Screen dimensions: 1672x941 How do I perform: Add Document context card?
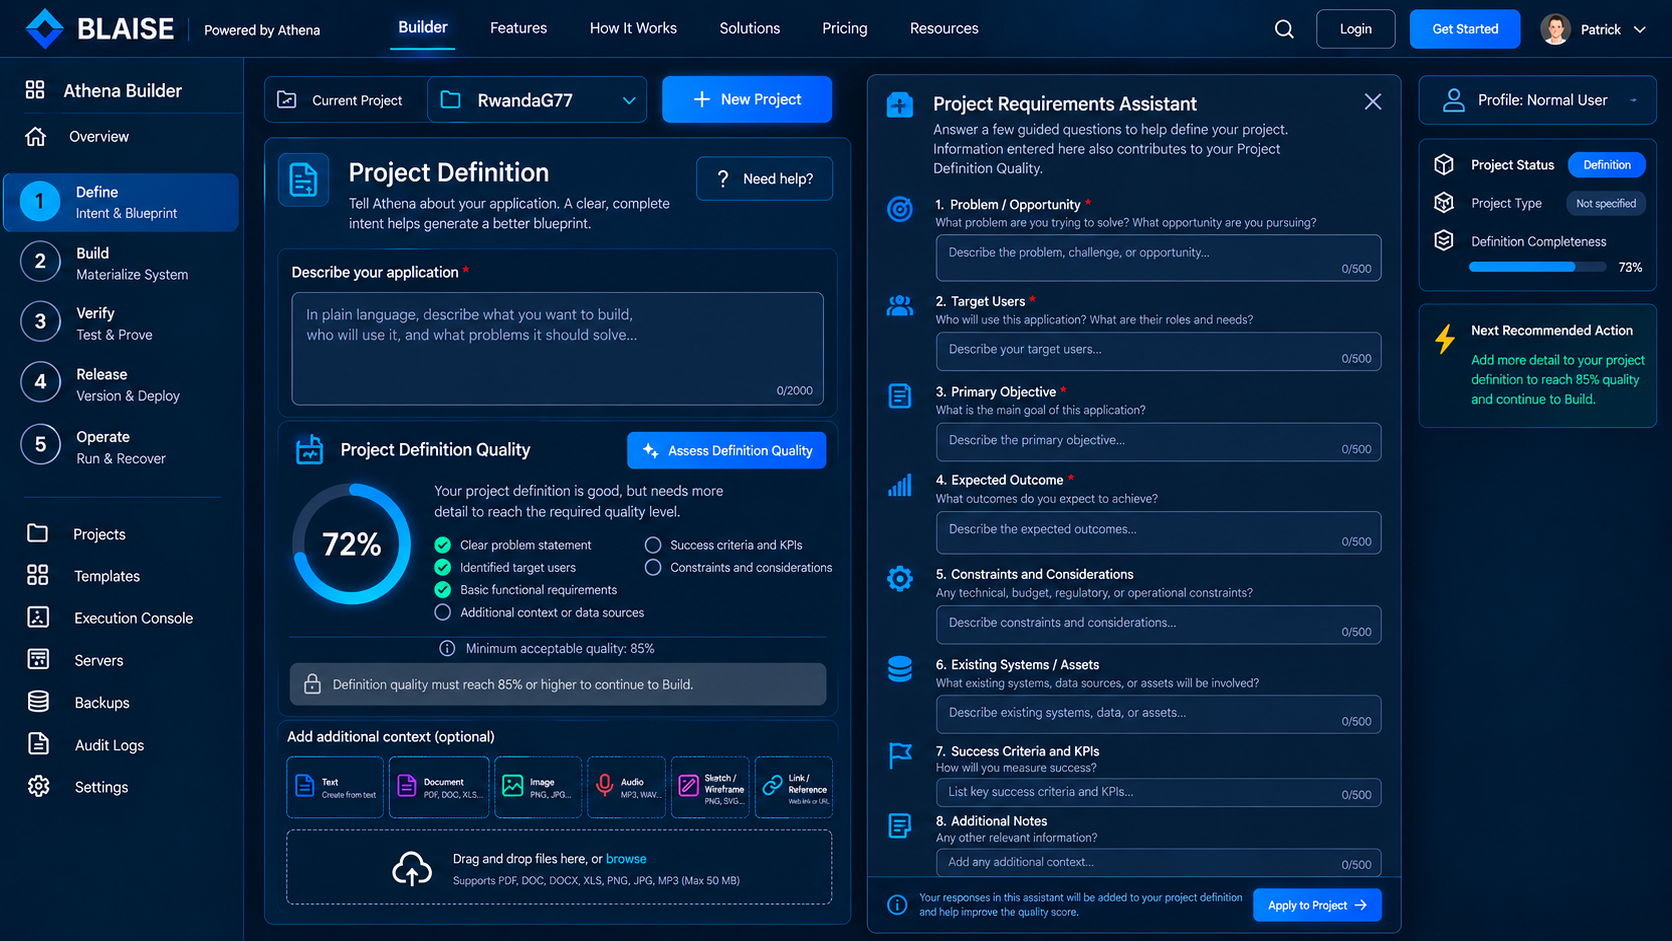(x=439, y=787)
